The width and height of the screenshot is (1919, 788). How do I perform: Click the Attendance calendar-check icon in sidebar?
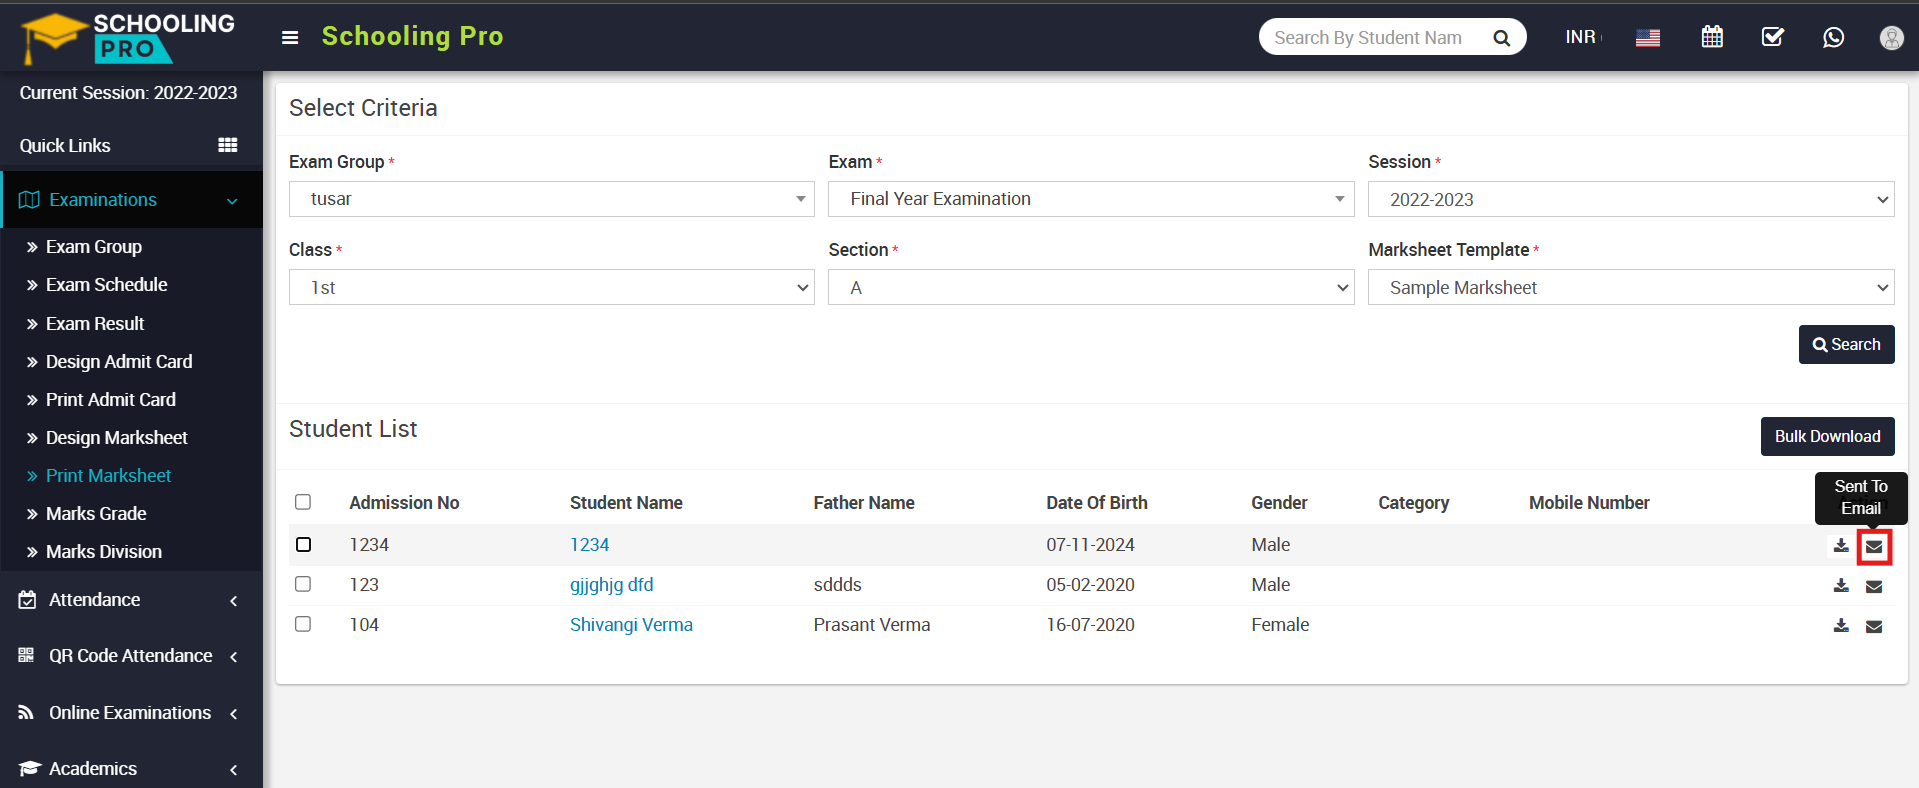coord(28,600)
